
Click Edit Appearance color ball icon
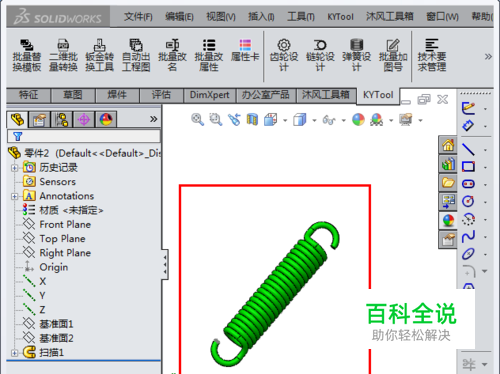click(x=358, y=119)
